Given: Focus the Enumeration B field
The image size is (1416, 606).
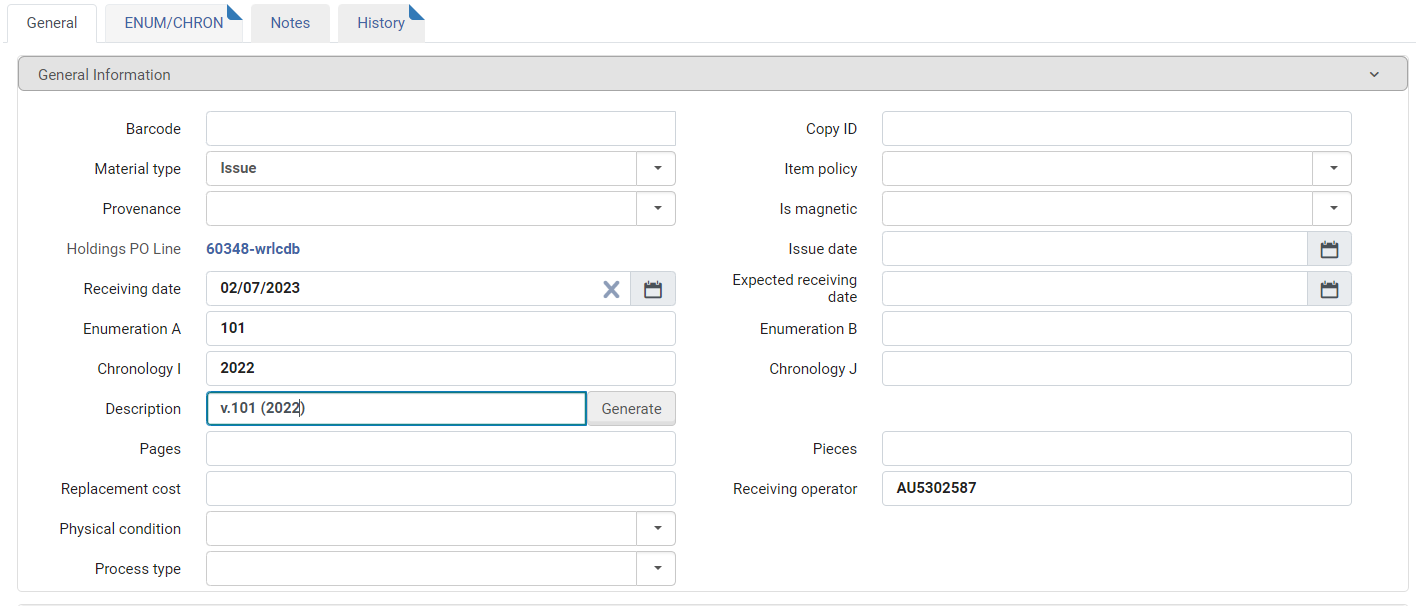Looking at the screenshot, I should tap(1117, 329).
